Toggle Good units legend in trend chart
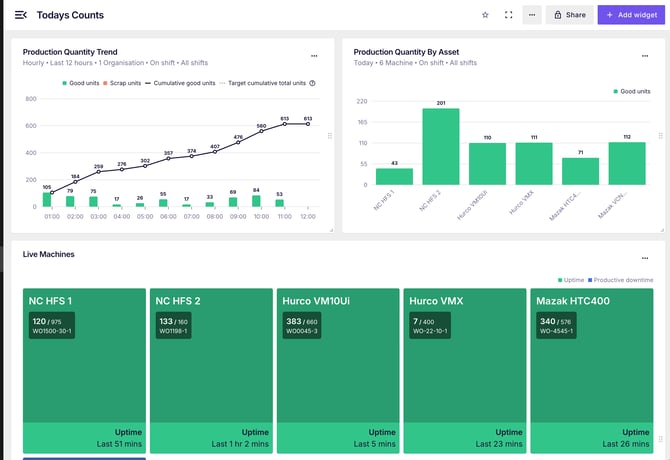 coord(81,83)
